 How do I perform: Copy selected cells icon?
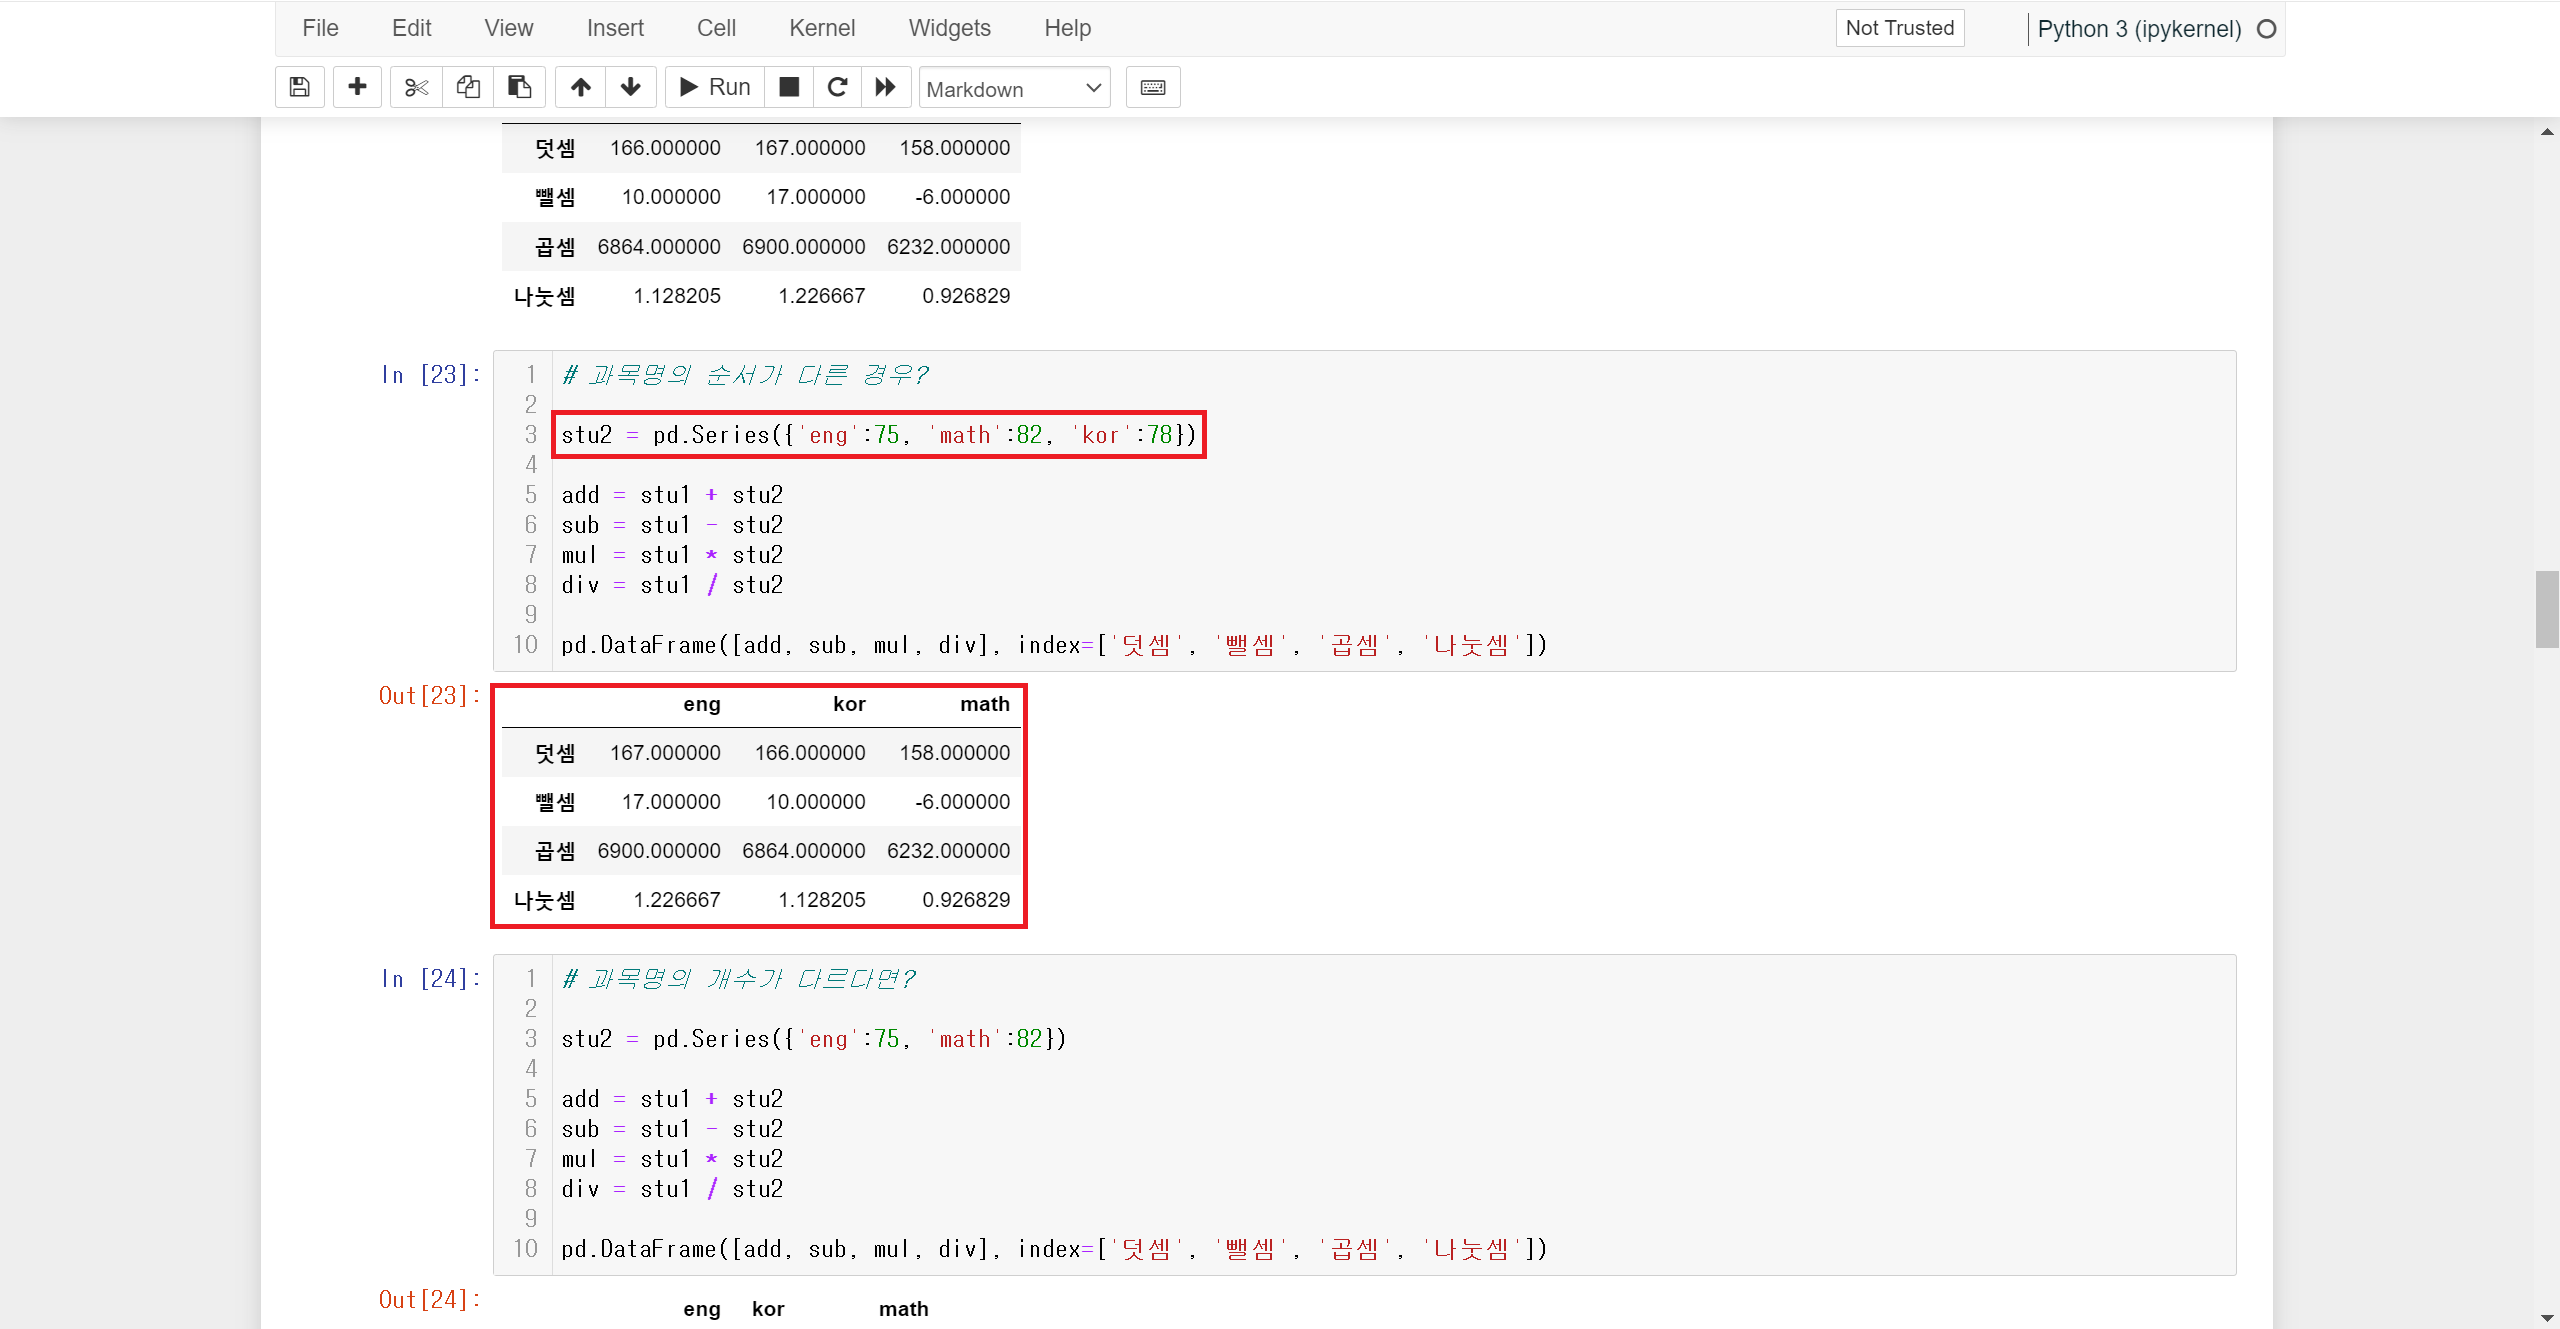click(x=467, y=87)
